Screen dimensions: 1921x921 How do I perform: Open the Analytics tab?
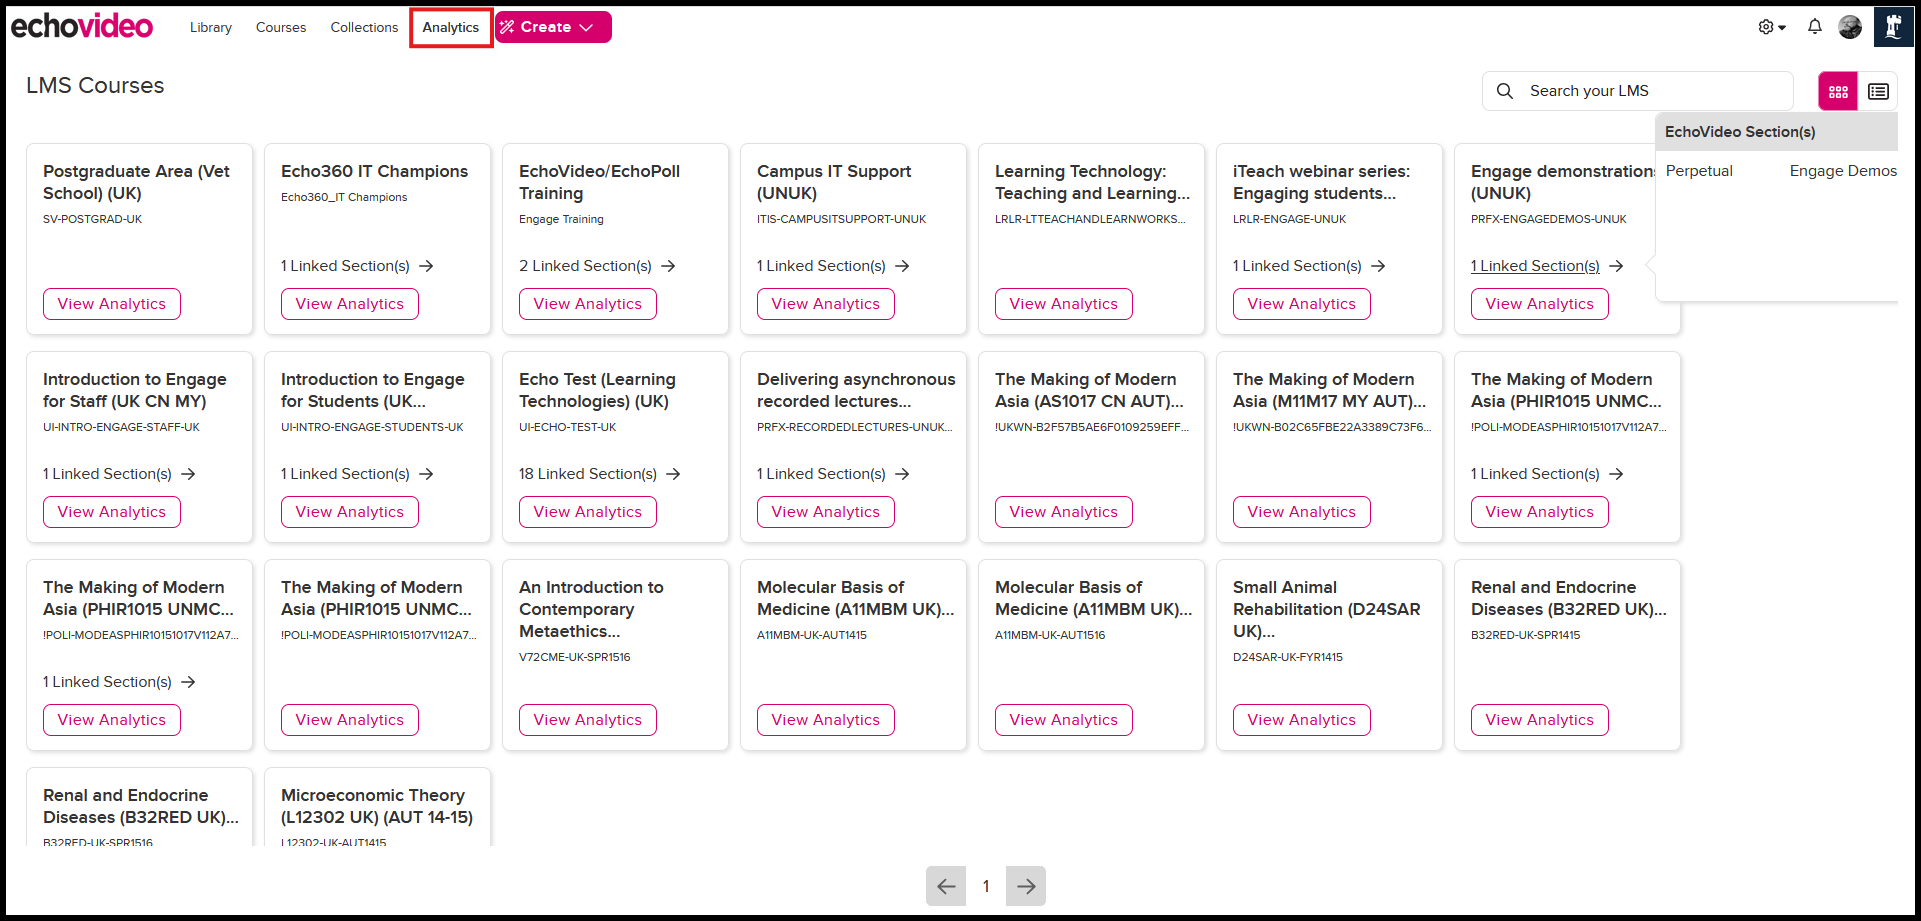click(450, 27)
